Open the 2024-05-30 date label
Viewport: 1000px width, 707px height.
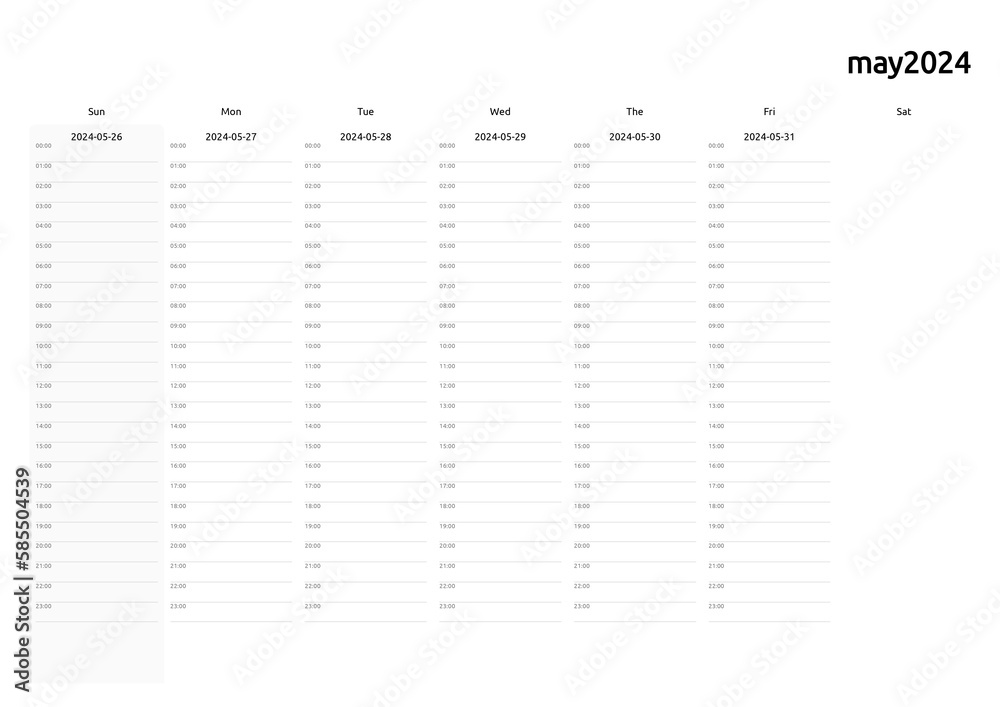635,136
